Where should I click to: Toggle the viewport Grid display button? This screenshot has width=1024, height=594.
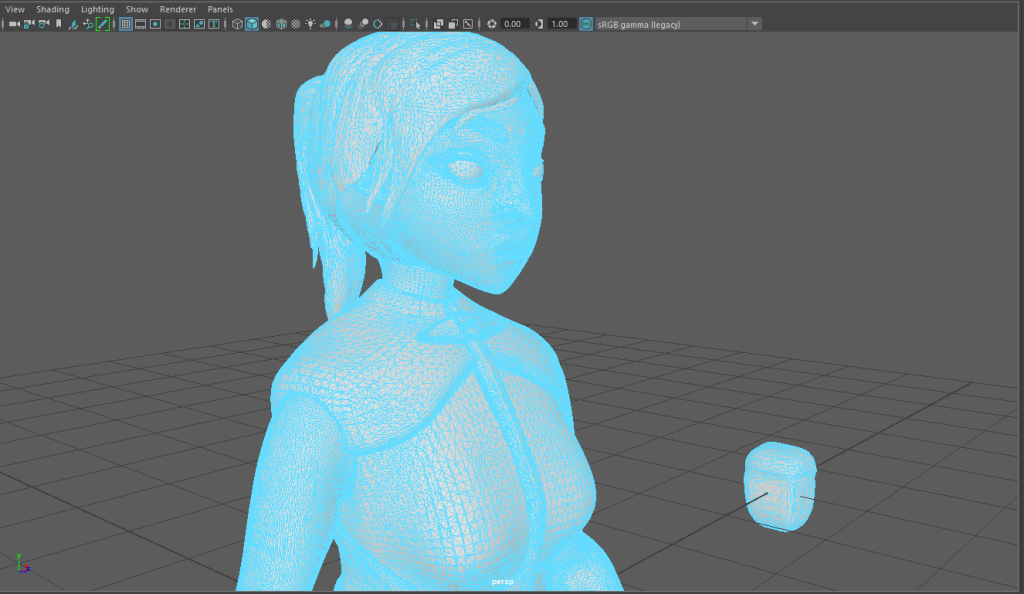click(126, 24)
